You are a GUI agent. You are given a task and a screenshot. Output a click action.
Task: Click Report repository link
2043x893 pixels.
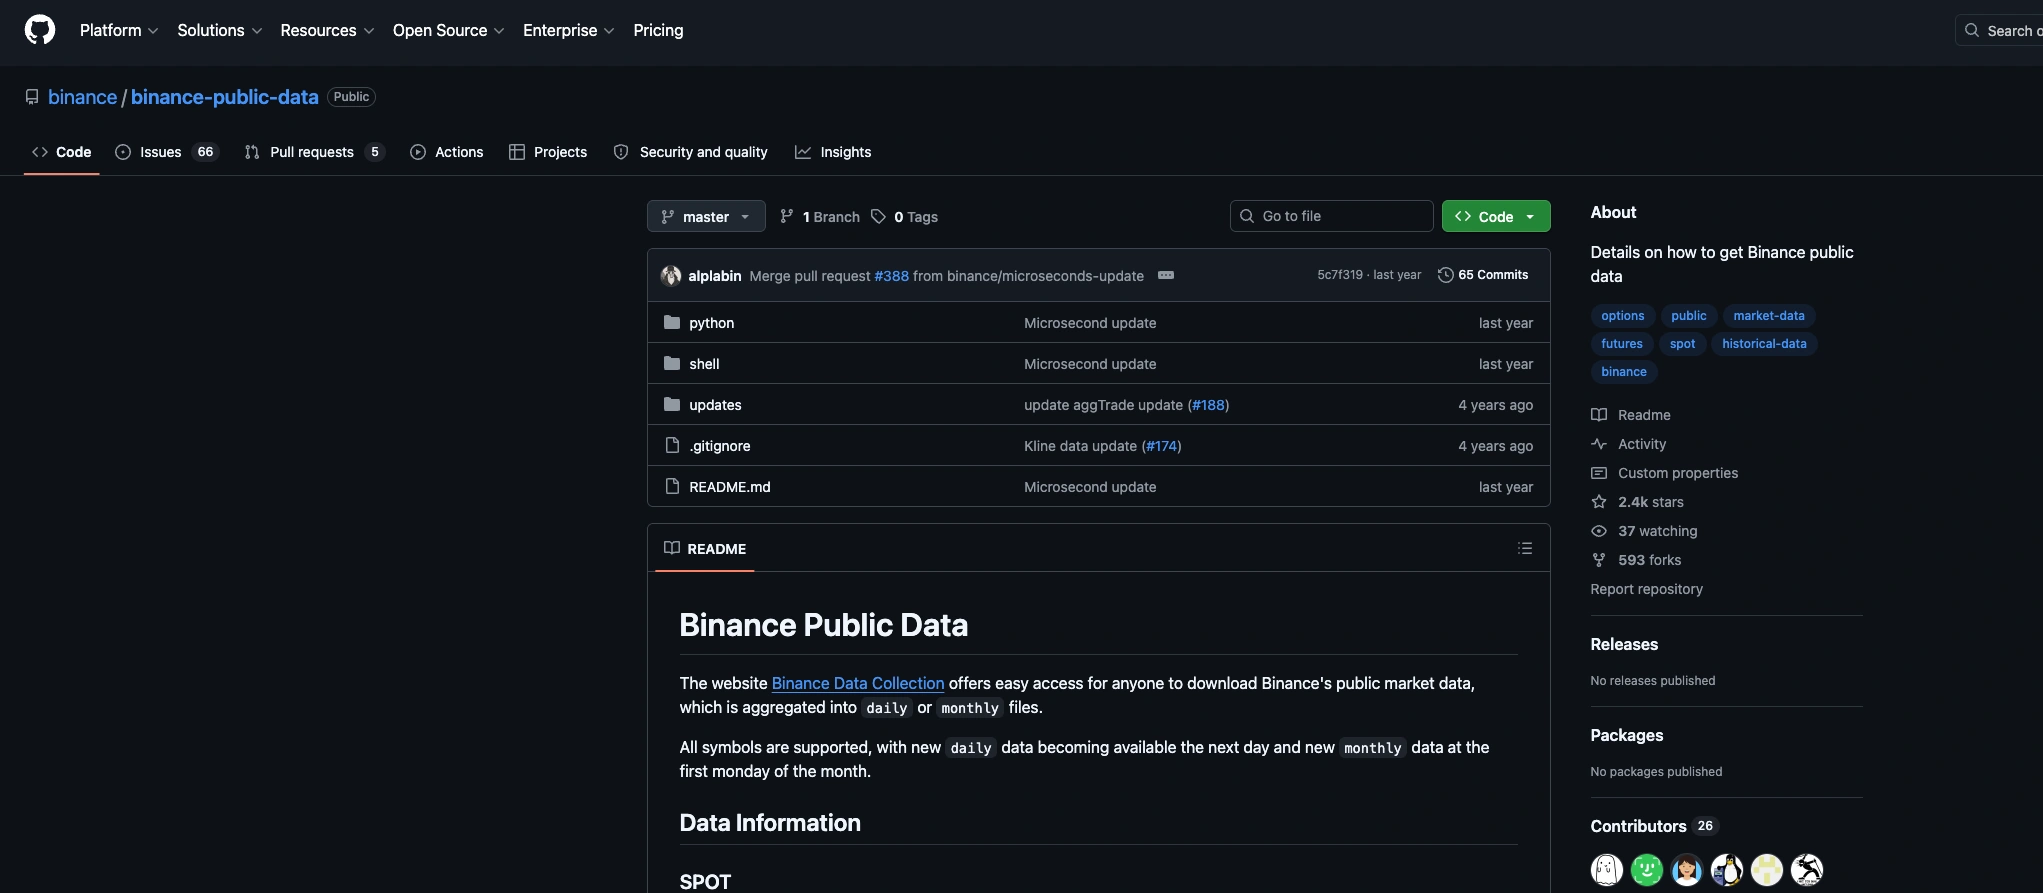(x=1646, y=589)
